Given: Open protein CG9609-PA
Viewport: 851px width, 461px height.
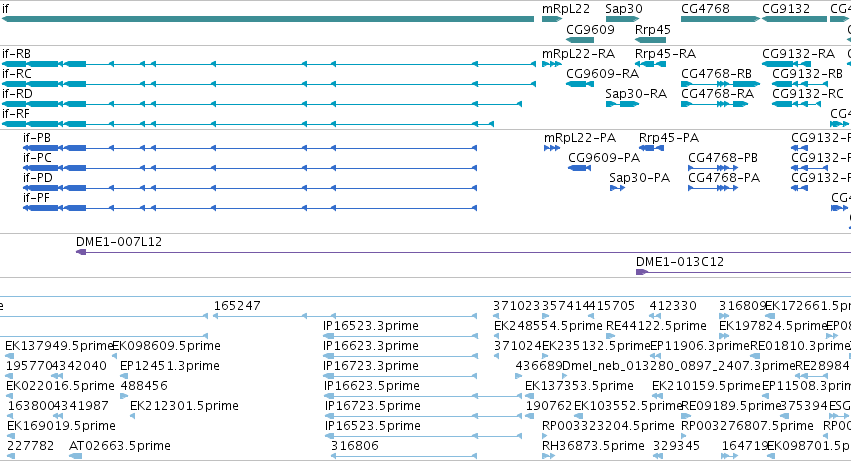Looking at the screenshot, I should click(580, 168).
